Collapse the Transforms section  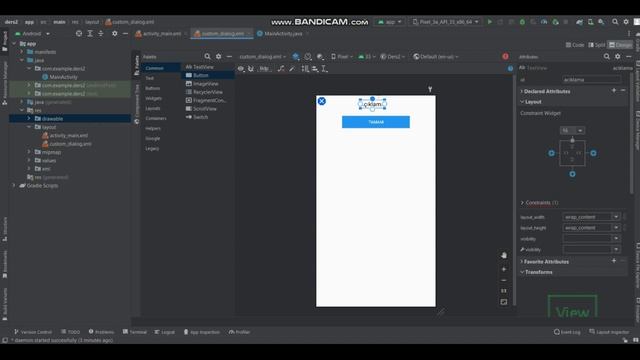[x=522, y=272]
